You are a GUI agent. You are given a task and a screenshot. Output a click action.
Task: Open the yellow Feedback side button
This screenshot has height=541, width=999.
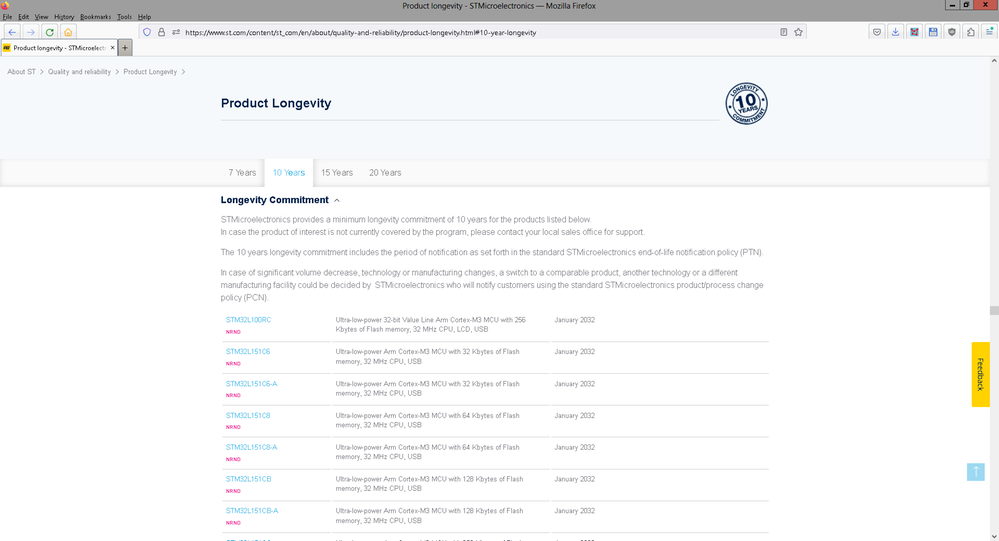980,374
